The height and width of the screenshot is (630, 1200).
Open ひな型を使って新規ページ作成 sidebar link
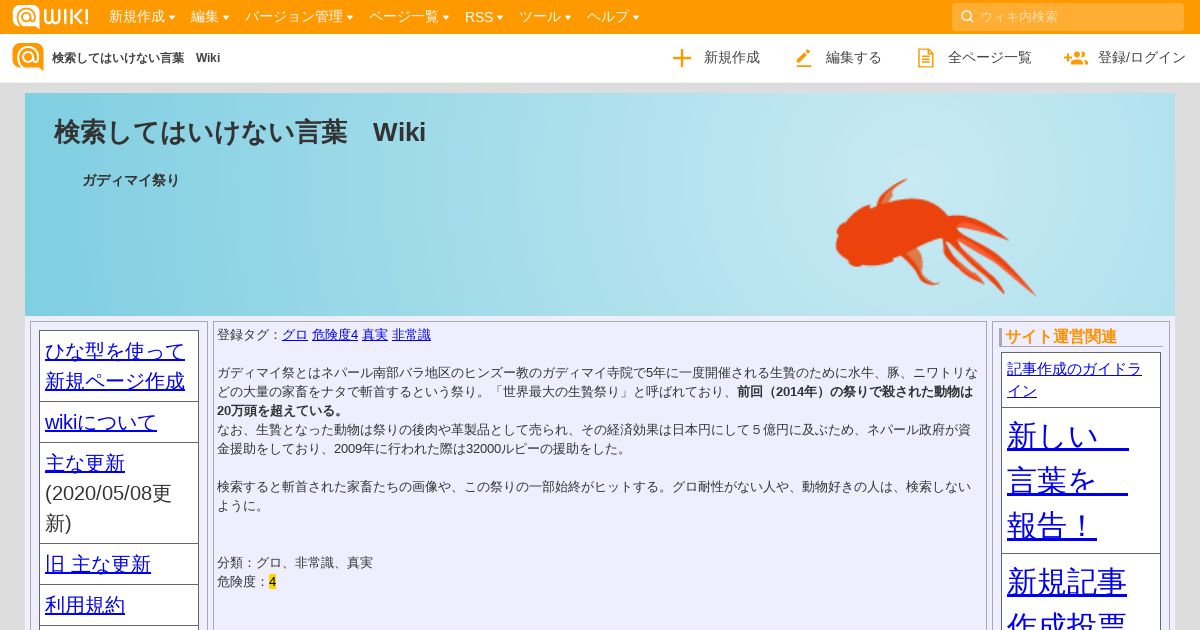click(115, 366)
